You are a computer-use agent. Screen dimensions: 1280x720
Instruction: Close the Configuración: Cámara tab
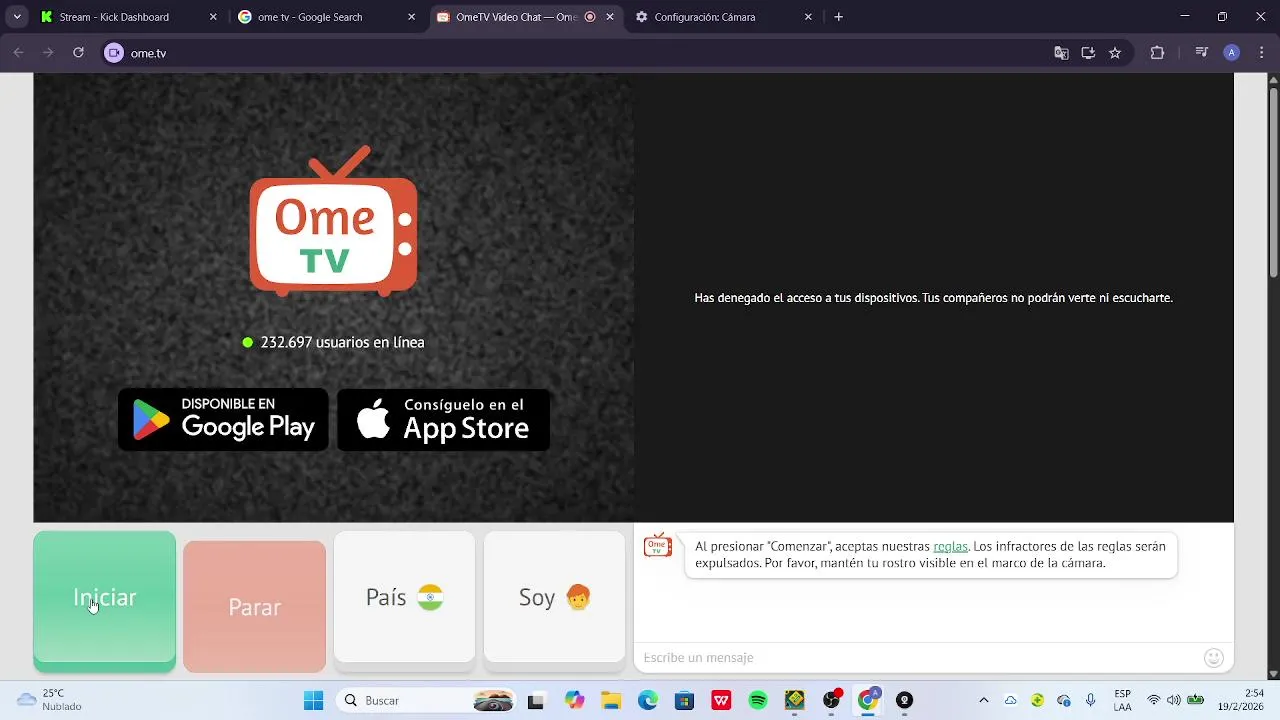(808, 17)
